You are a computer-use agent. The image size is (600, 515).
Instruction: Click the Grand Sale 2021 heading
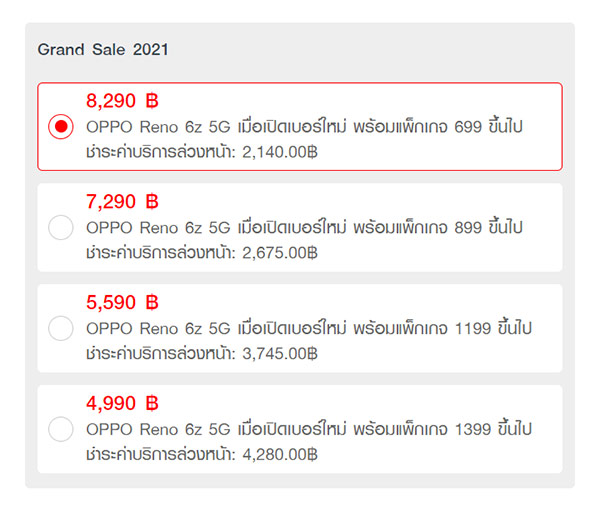(x=104, y=49)
